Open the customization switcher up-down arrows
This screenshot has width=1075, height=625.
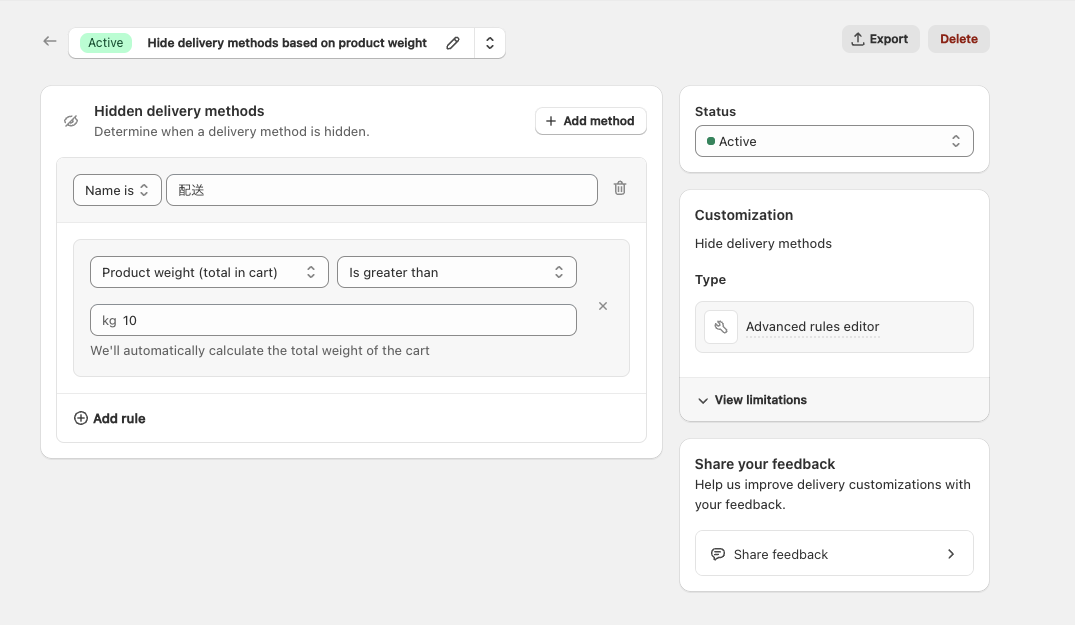489,43
